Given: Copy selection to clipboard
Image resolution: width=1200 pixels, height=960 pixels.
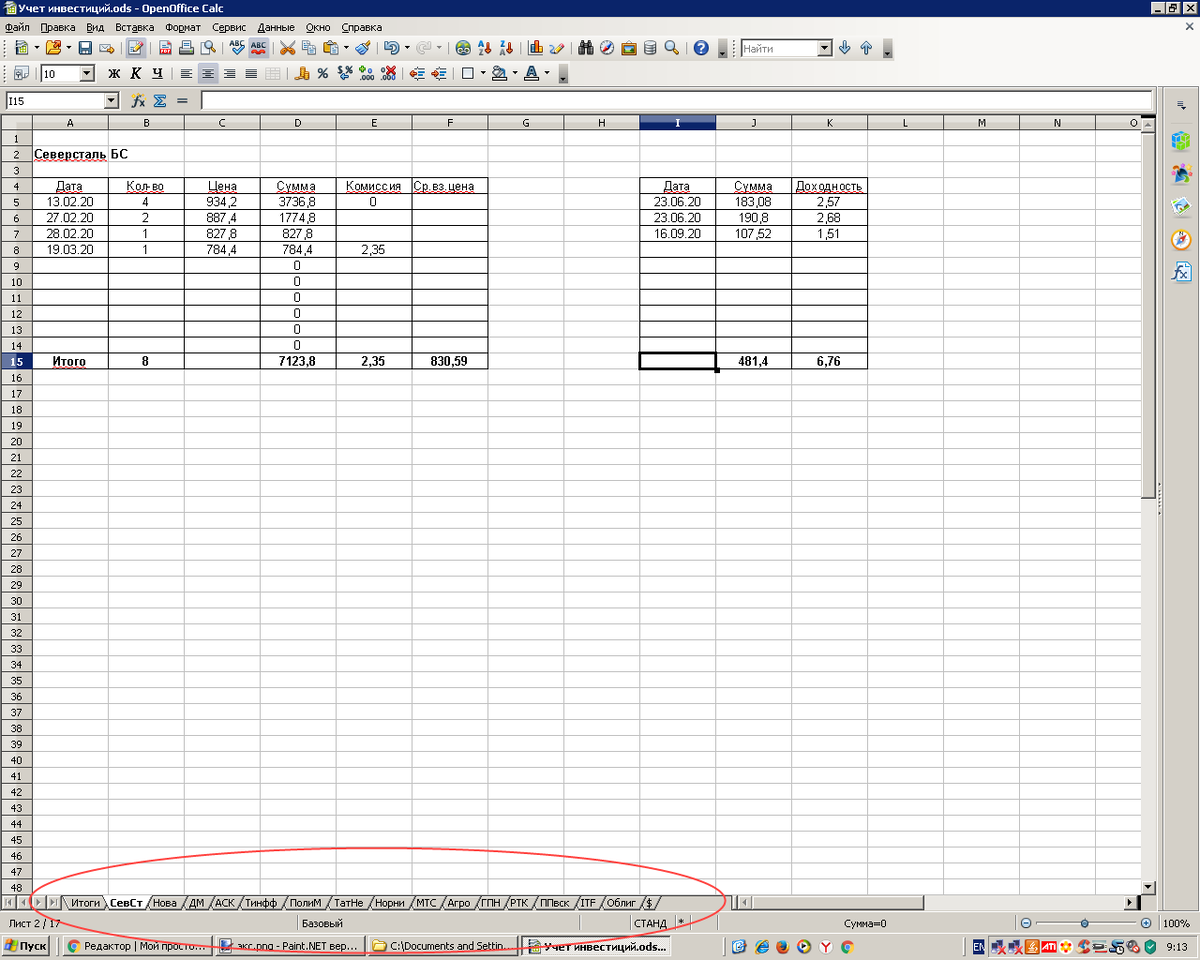Looking at the screenshot, I should click(x=309, y=48).
